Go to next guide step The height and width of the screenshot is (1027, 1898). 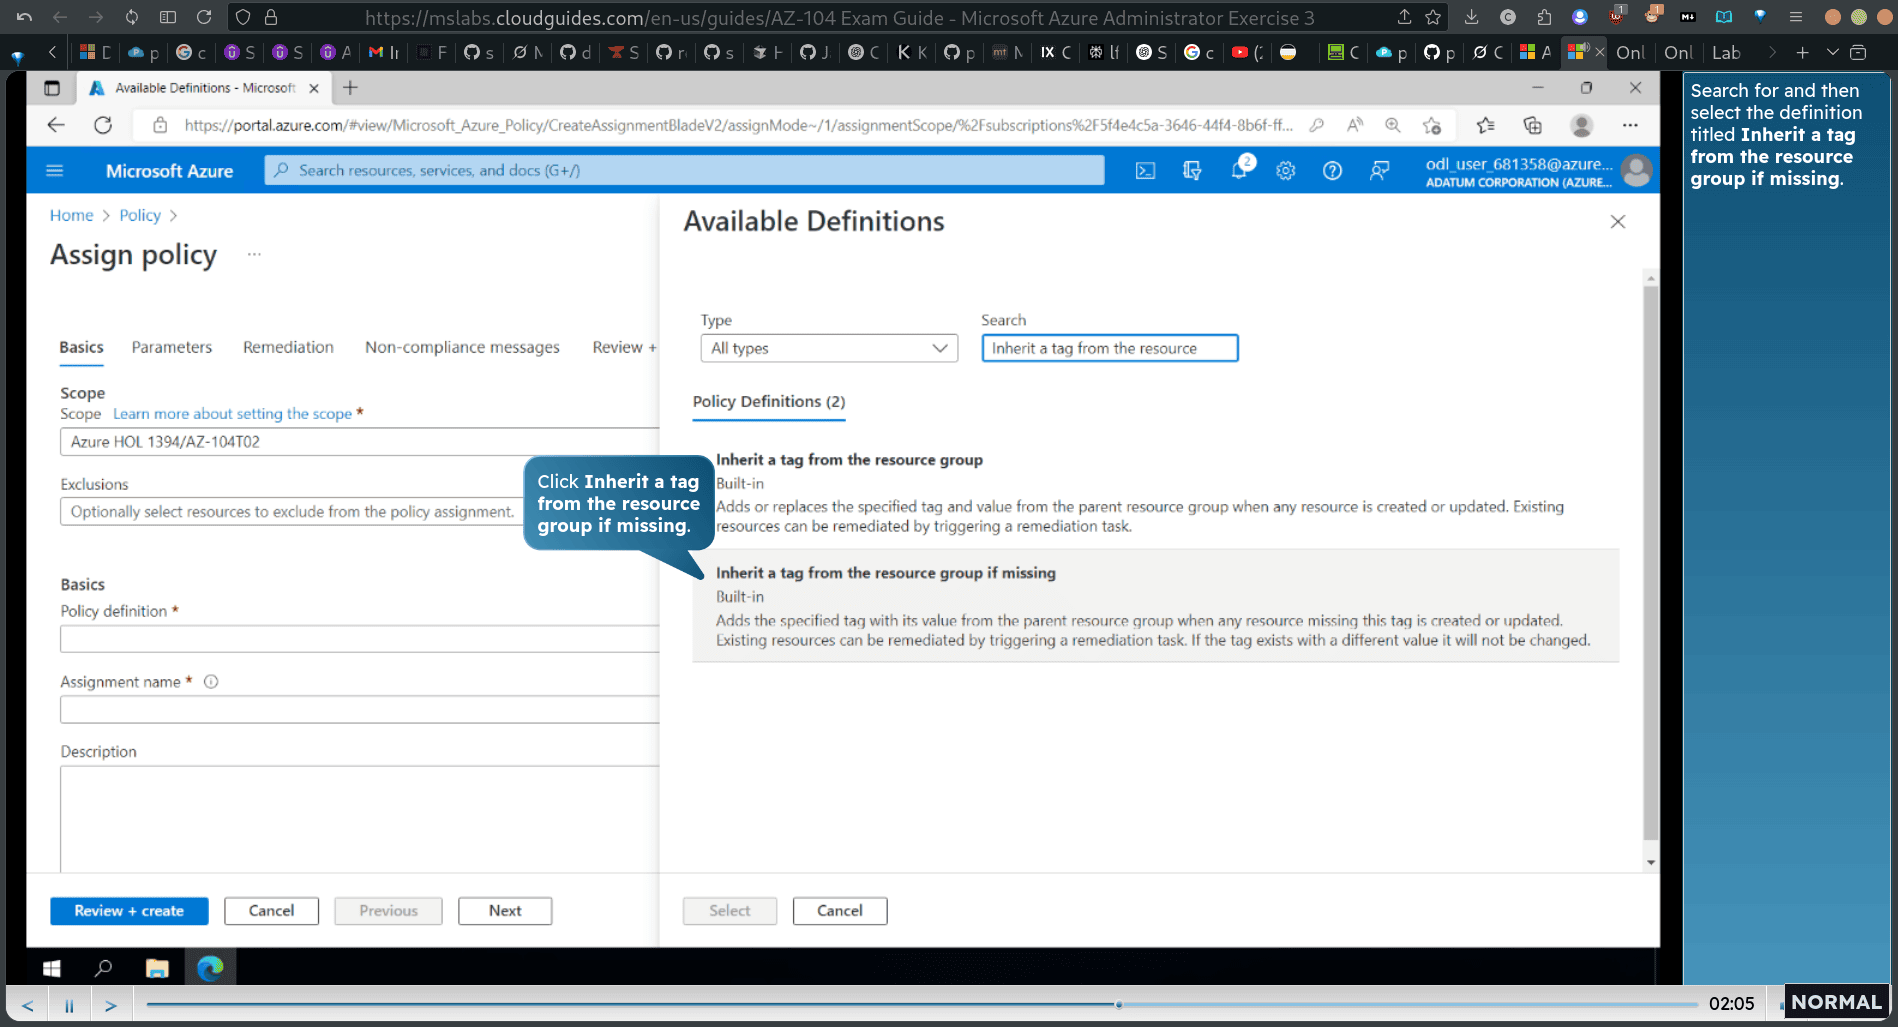[111, 1005]
